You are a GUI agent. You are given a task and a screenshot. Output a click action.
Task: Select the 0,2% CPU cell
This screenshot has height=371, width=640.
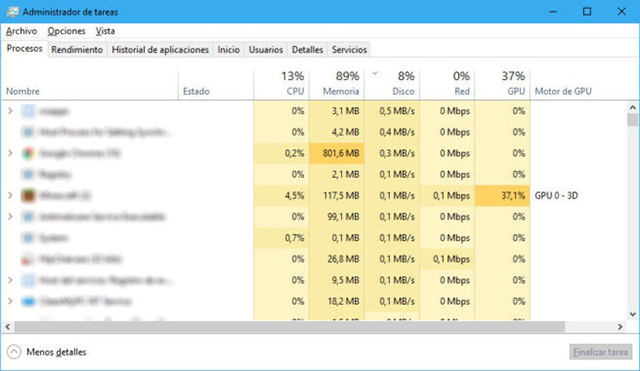tap(281, 153)
